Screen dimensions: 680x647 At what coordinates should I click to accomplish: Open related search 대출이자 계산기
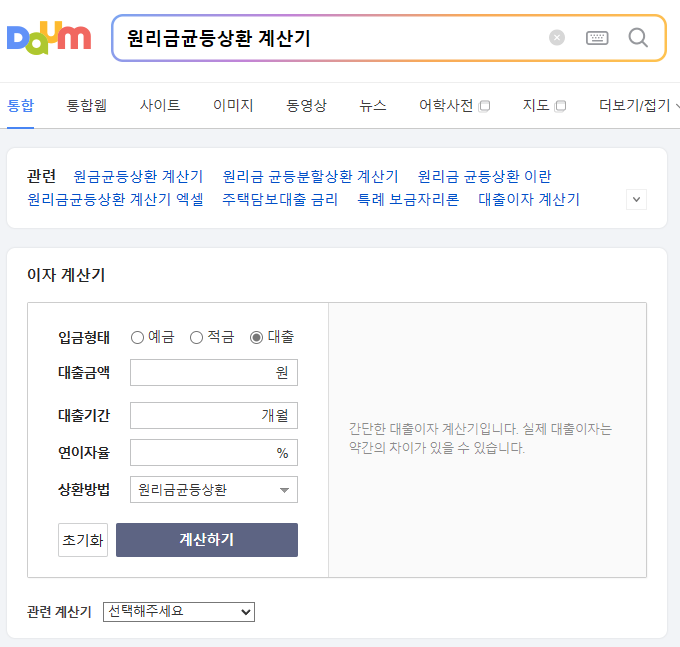click(x=529, y=199)
